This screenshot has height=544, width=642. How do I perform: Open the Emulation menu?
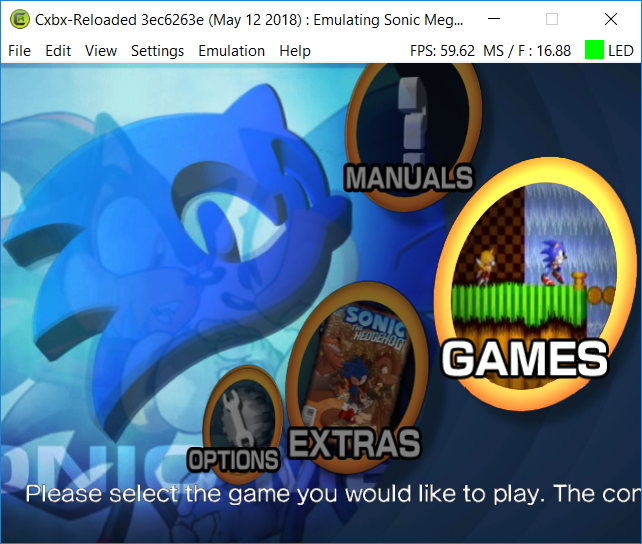[231, 51]
